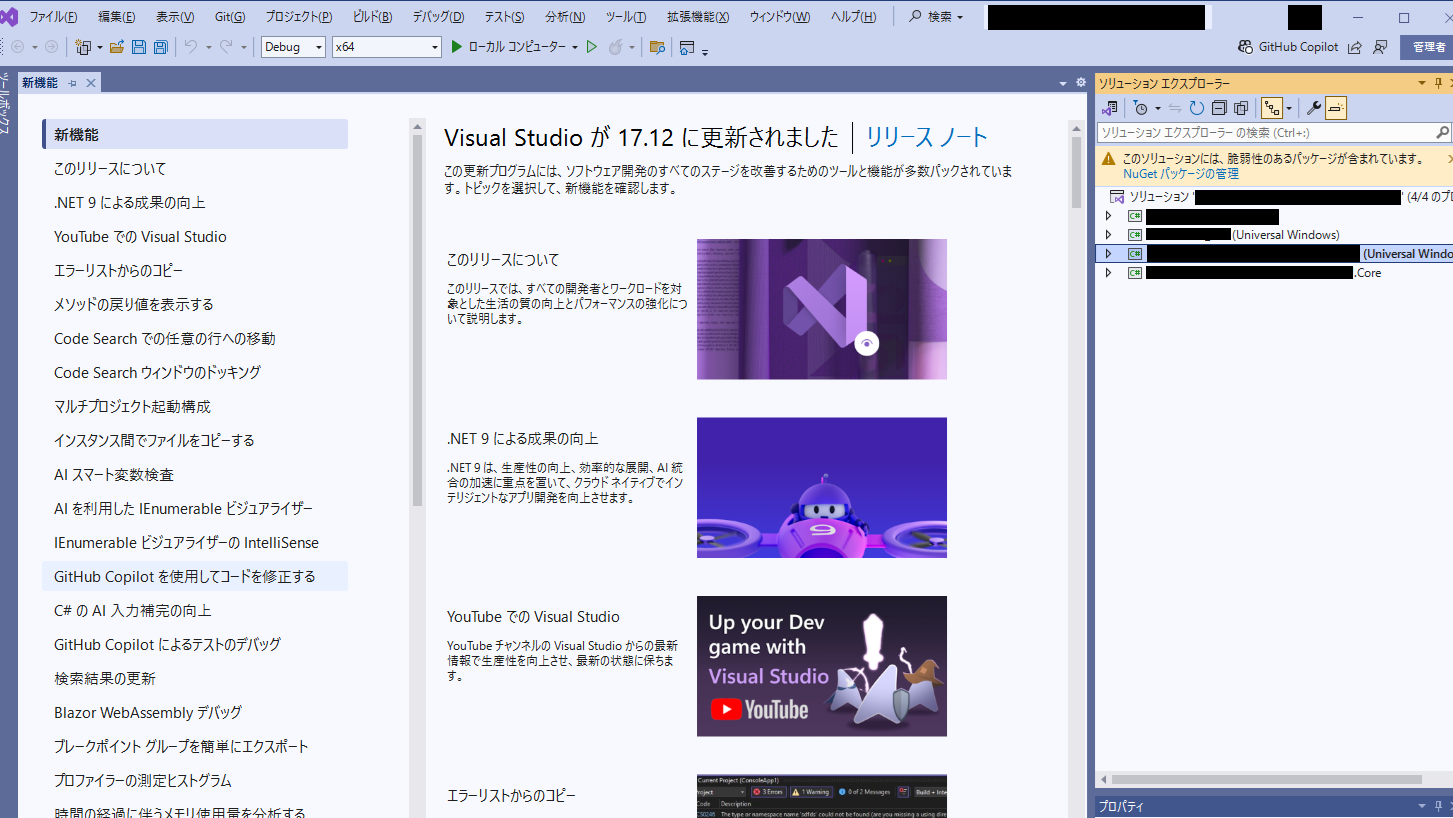This screenshot has height=818, width=1453.
Task: Click the Hot Reload flame icon
Action: click(x=616, y=47)
